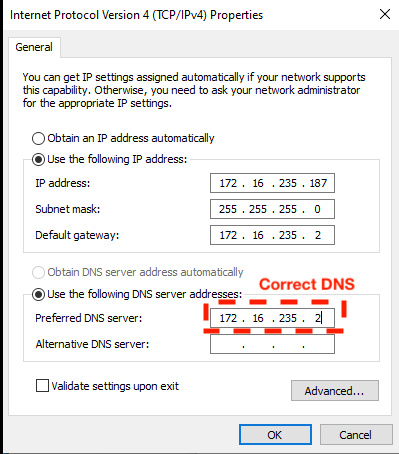Select the General tab
Viewport: 399px width, 454px height.
(34, 47)
